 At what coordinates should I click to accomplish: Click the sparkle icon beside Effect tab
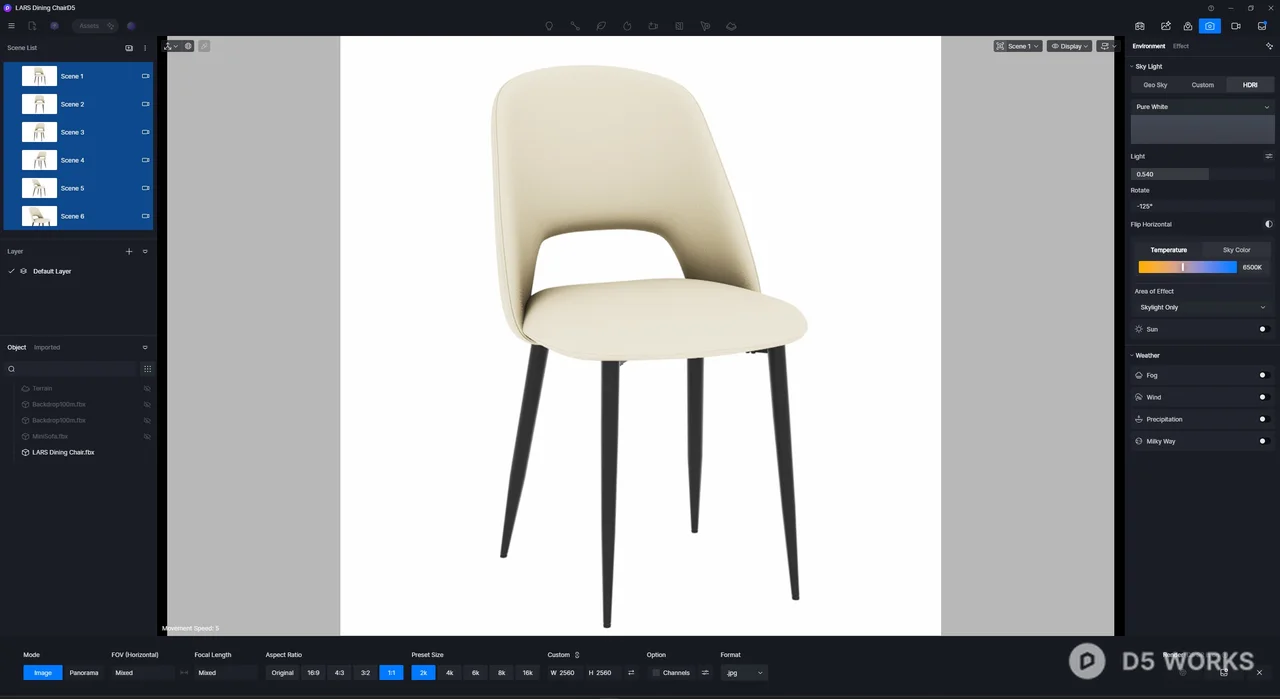point(1269,46)
